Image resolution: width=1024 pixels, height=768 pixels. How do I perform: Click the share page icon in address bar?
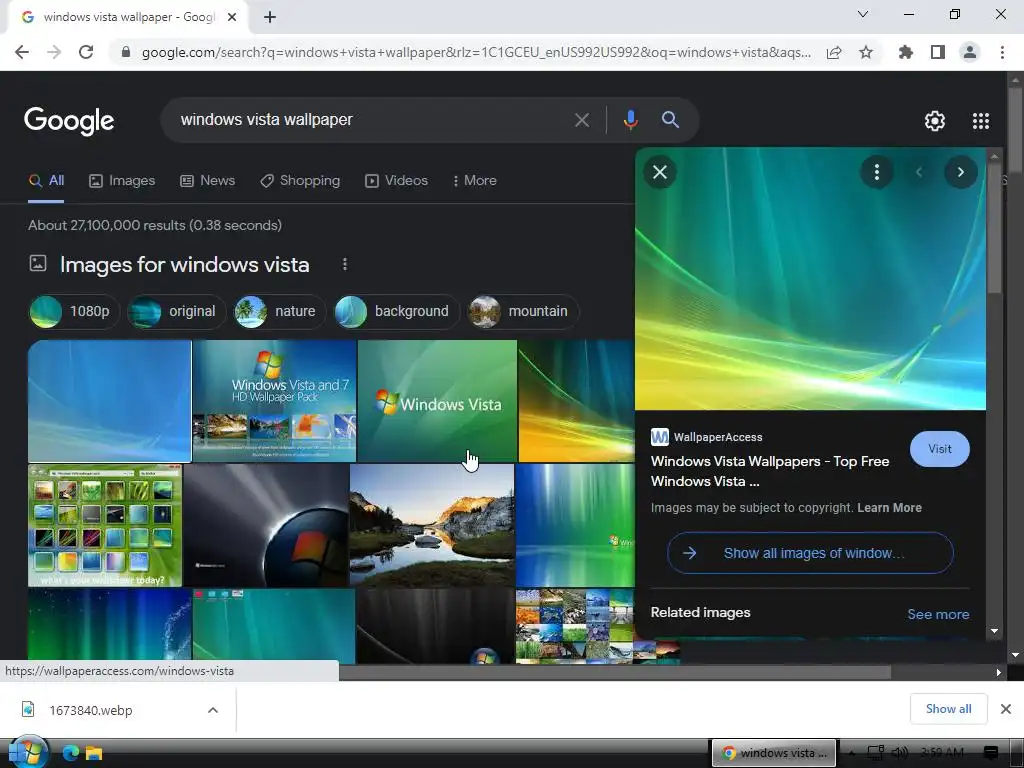pos(833,52)
